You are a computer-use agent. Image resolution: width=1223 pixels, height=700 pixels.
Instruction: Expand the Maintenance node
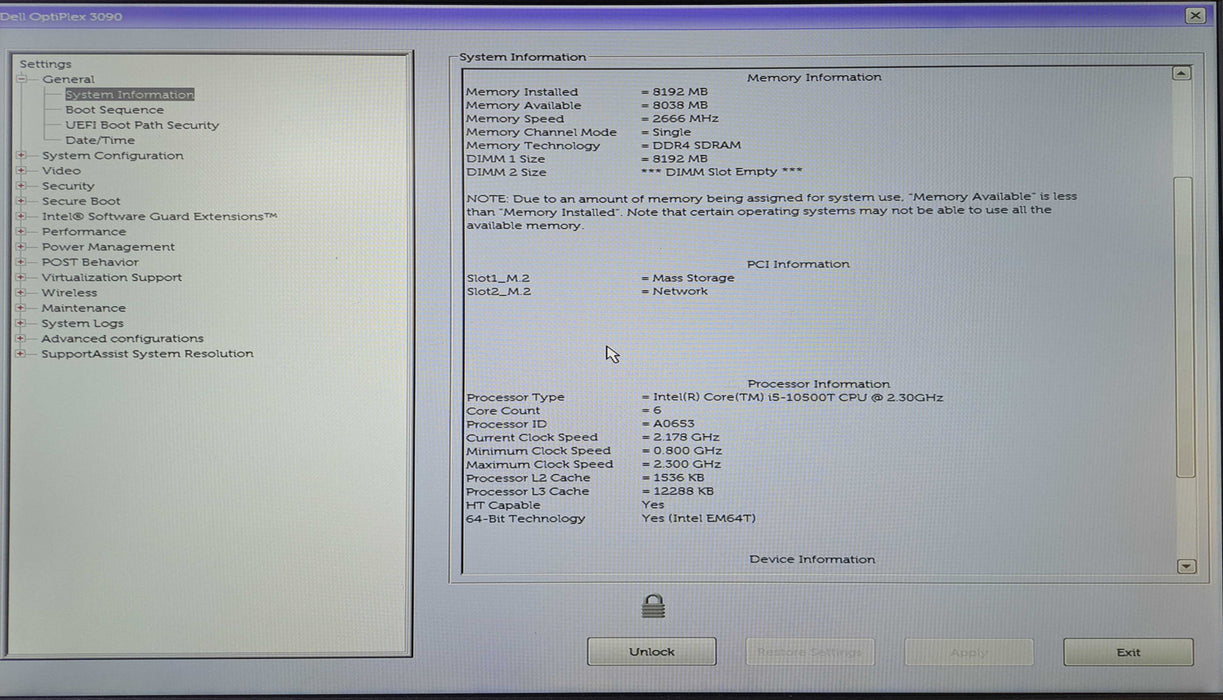[21, 308]
